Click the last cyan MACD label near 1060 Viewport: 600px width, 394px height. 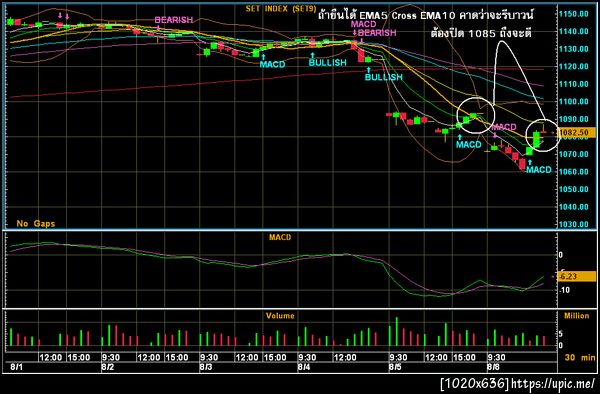539,169
